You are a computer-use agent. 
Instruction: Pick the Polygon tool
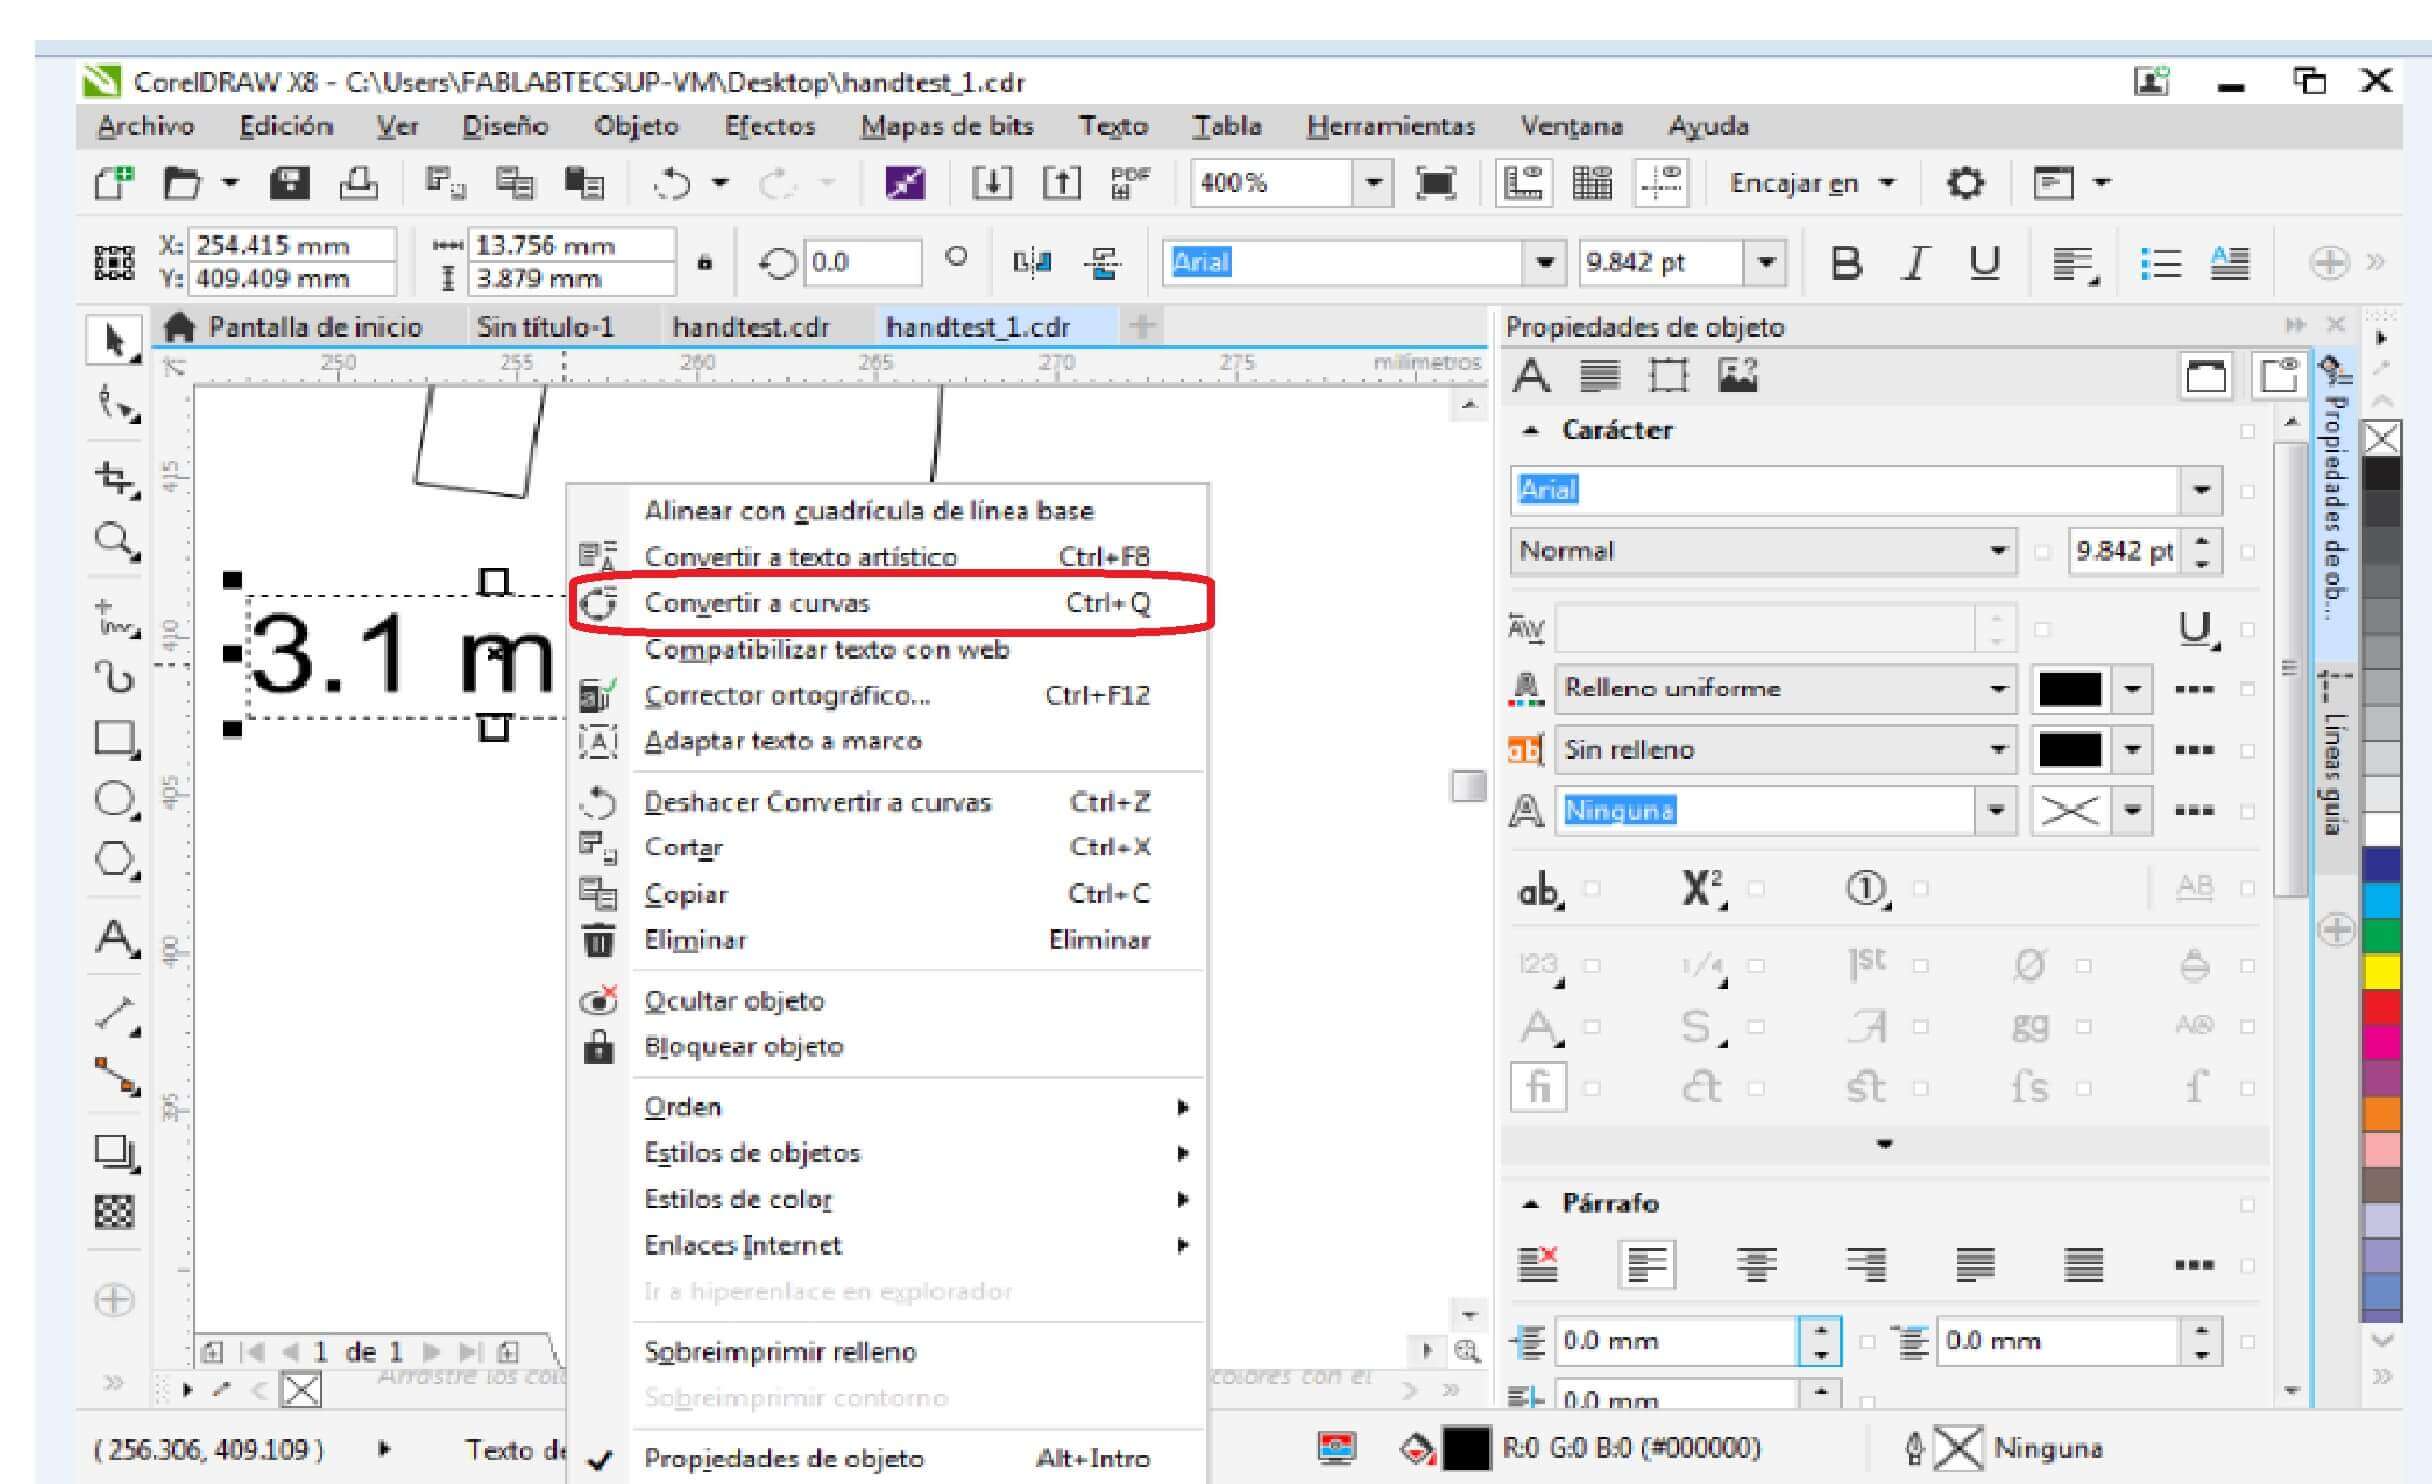click(x=116, y=859)
